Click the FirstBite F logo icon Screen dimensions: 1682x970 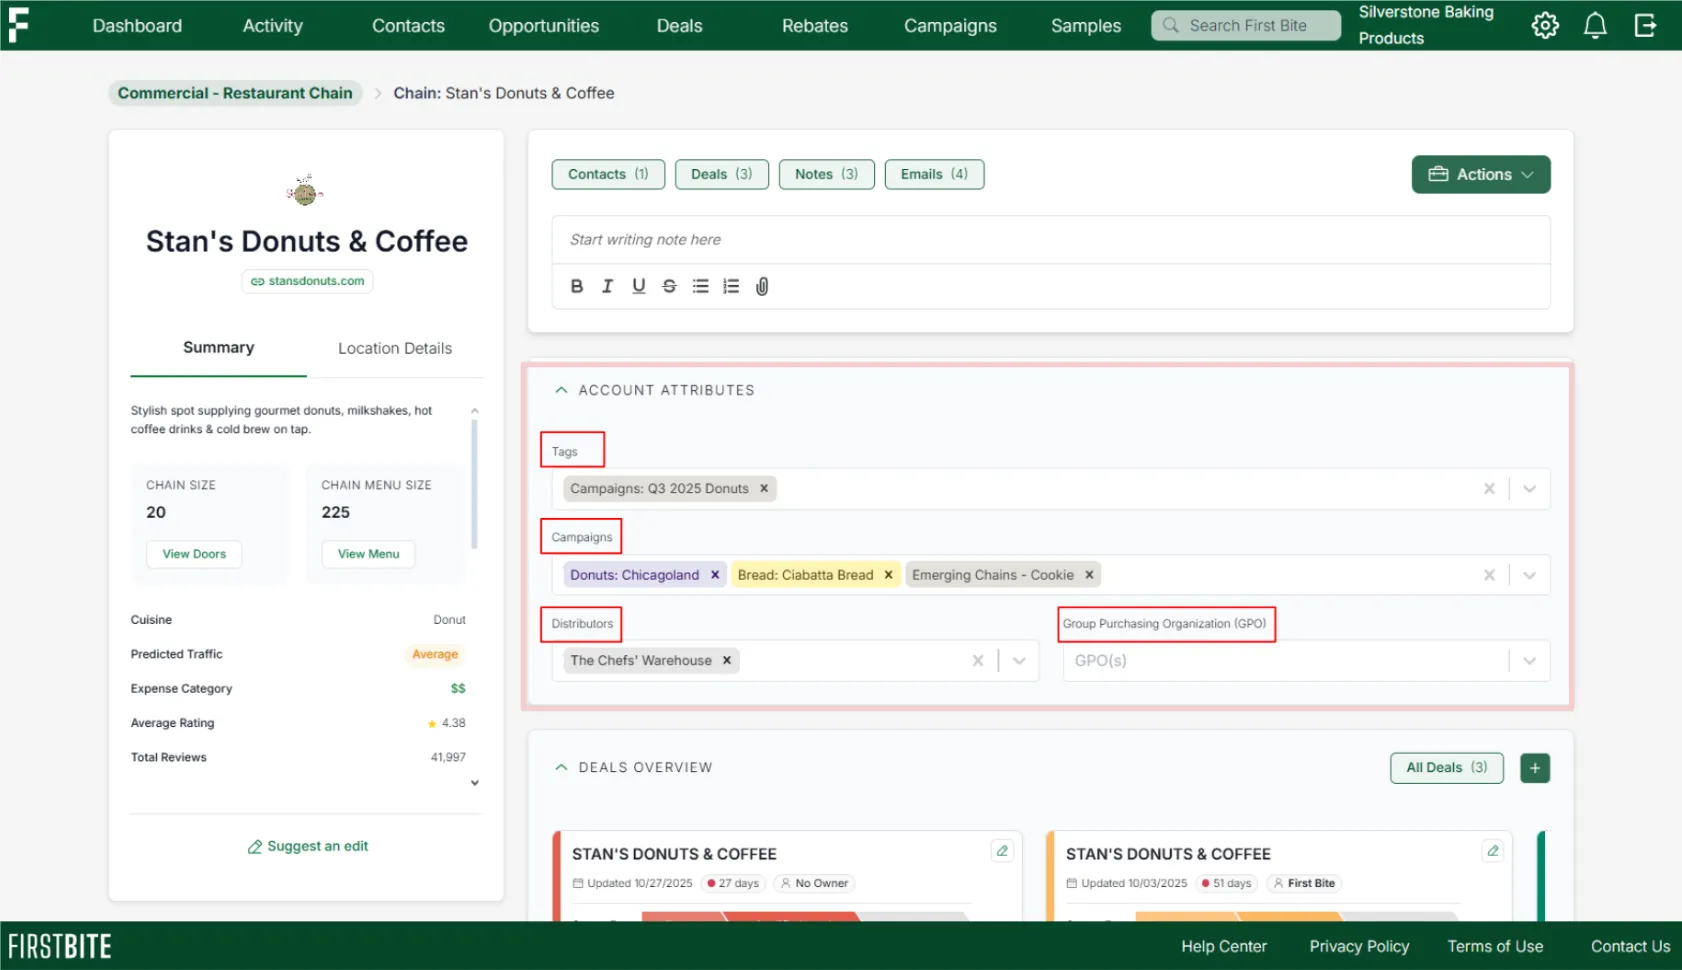pyautogui.click(x=18, y=25)
